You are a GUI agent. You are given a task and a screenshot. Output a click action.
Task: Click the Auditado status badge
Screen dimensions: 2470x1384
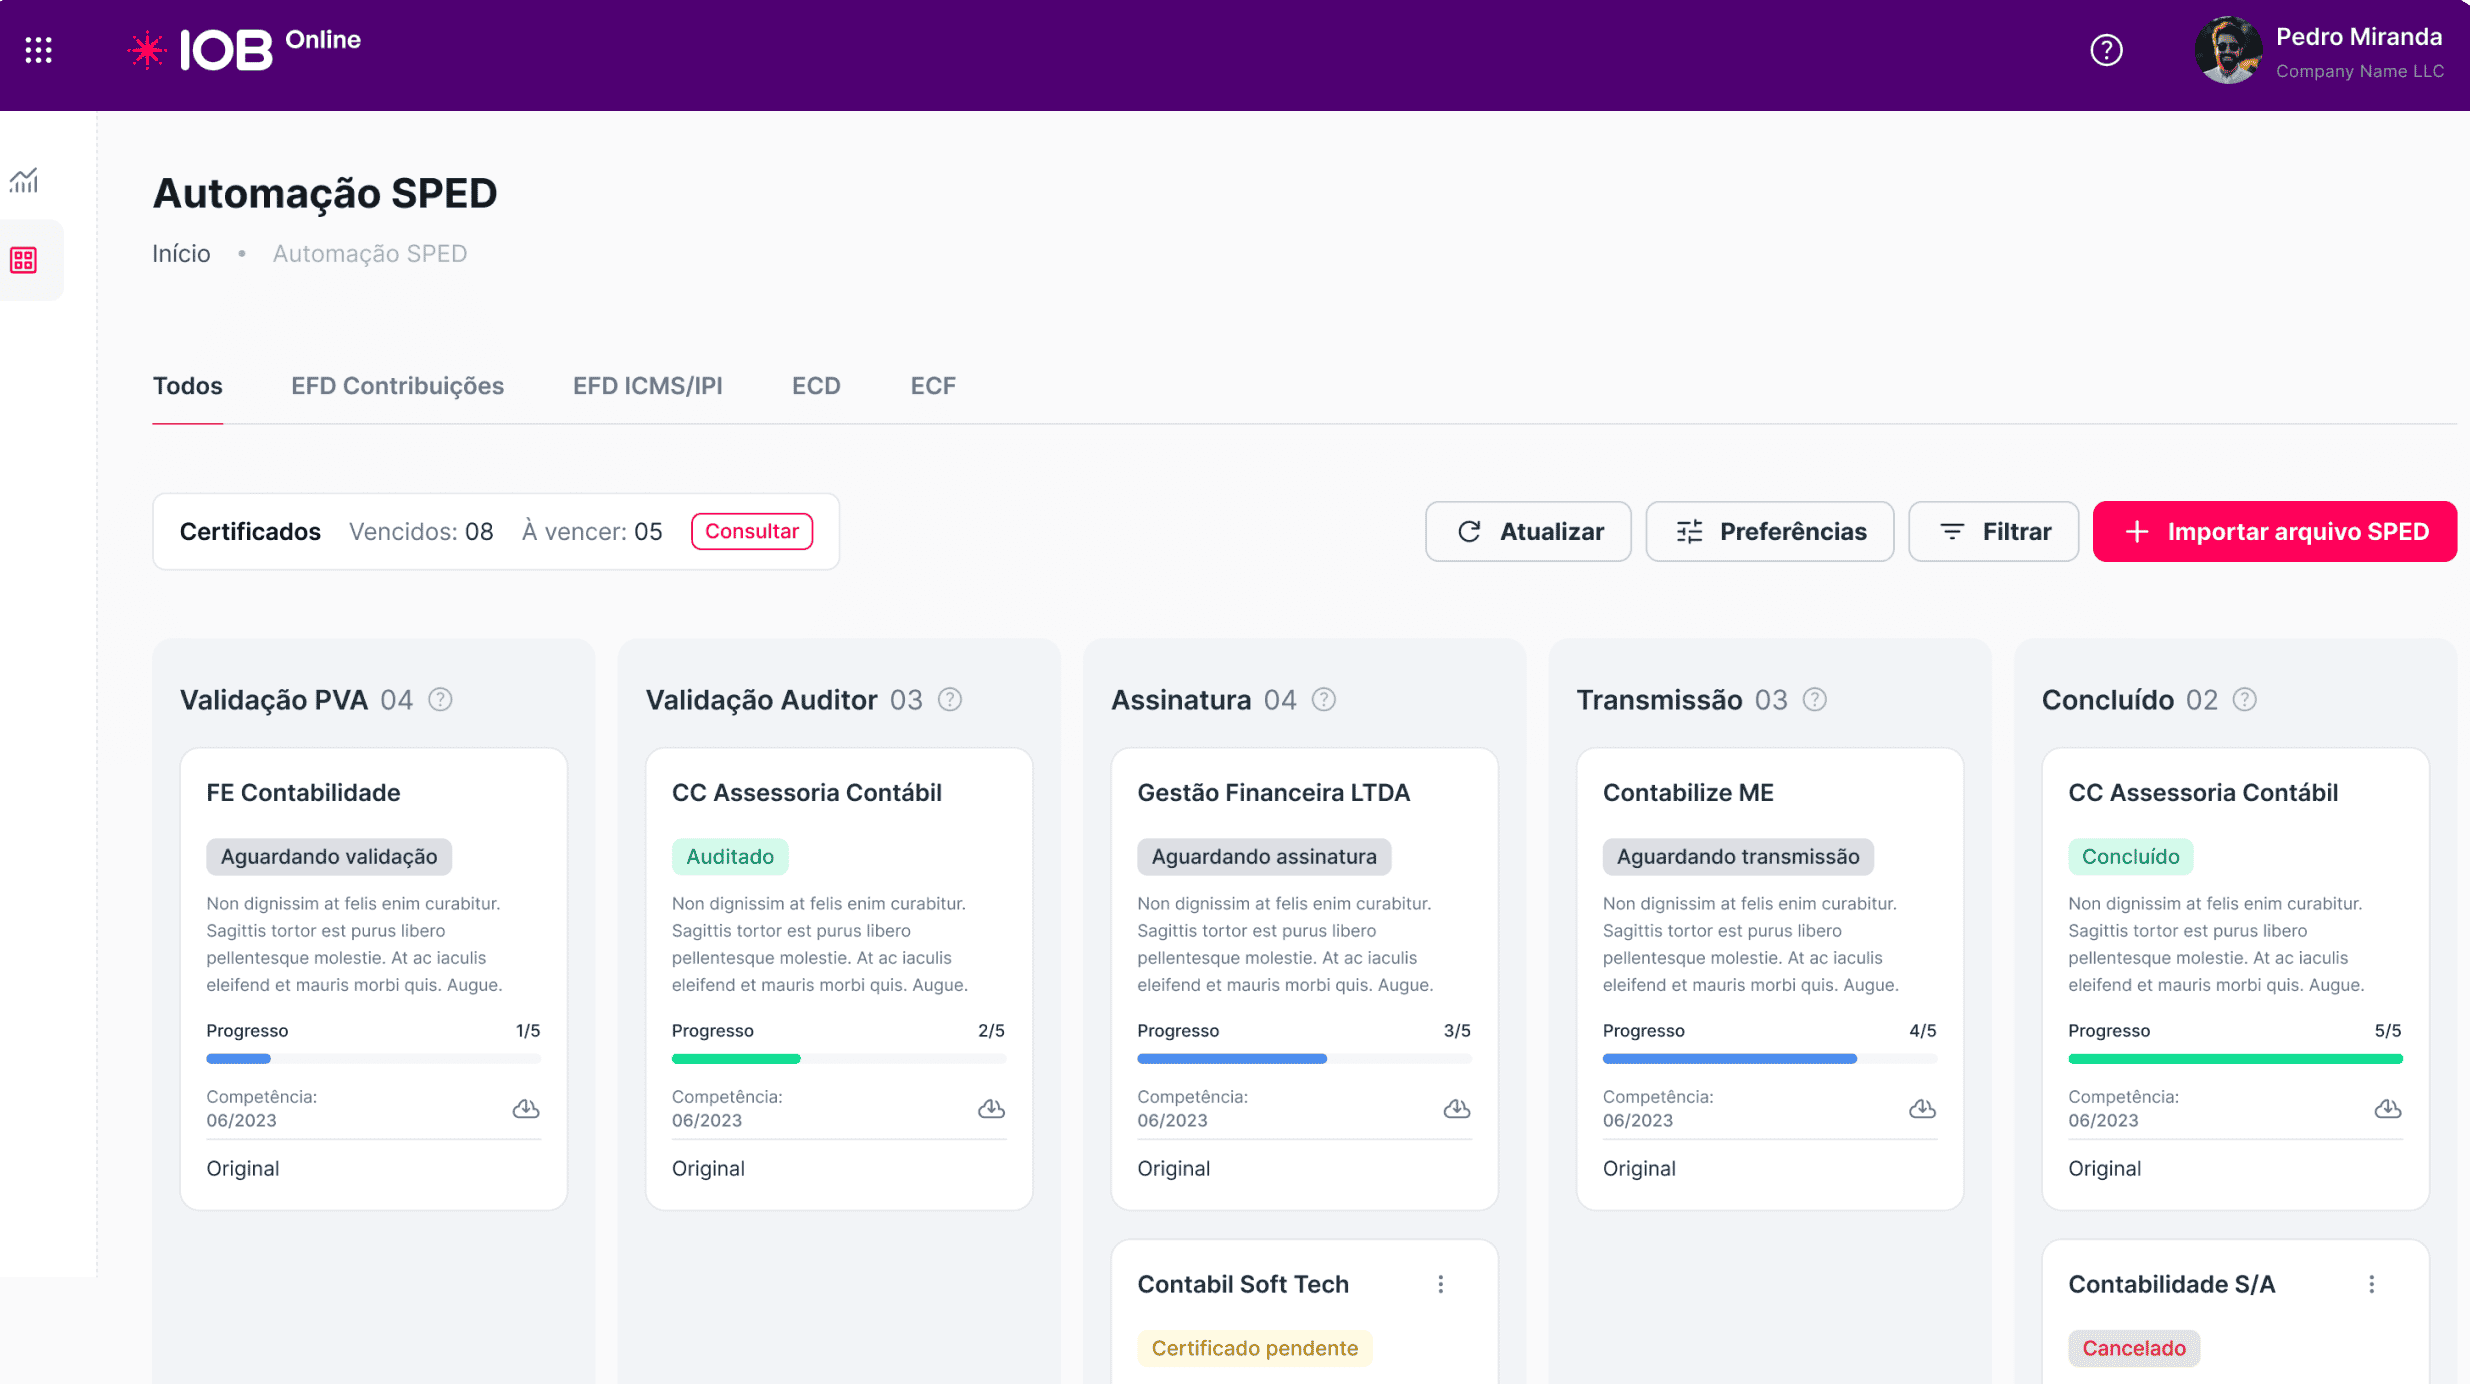coord(730,857)
